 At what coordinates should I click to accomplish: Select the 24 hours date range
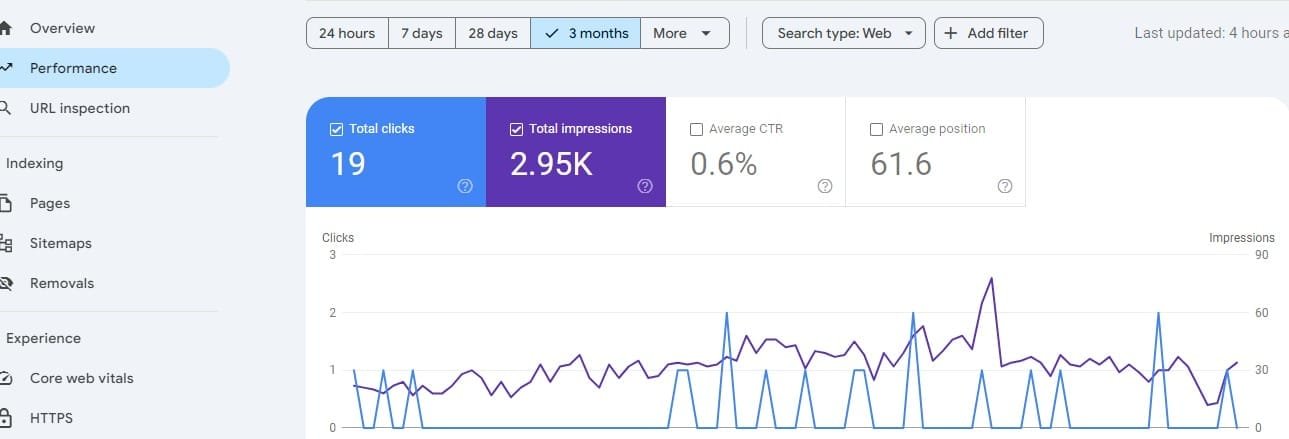[347, 33]
